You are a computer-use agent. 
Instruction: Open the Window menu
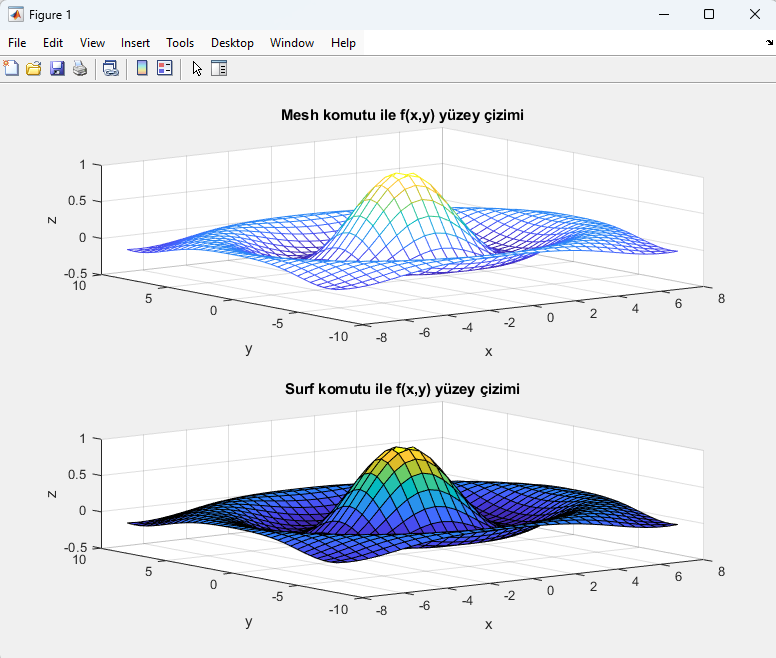click(x=292, y=43)
